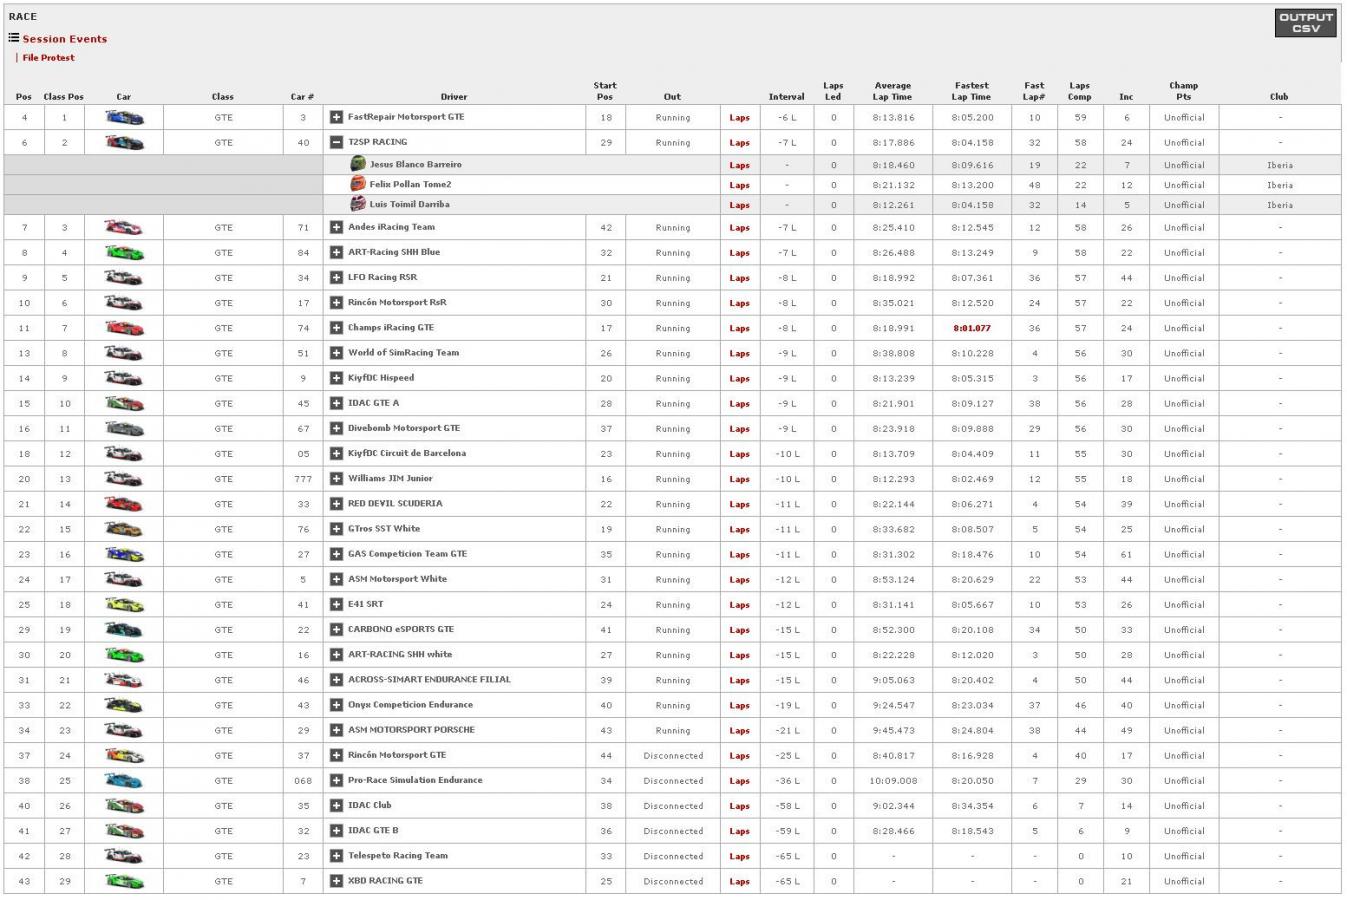Click Felix Pollan Tome2's helmet icon
The width and height of the screenshot is (1347, 900).
358,184
